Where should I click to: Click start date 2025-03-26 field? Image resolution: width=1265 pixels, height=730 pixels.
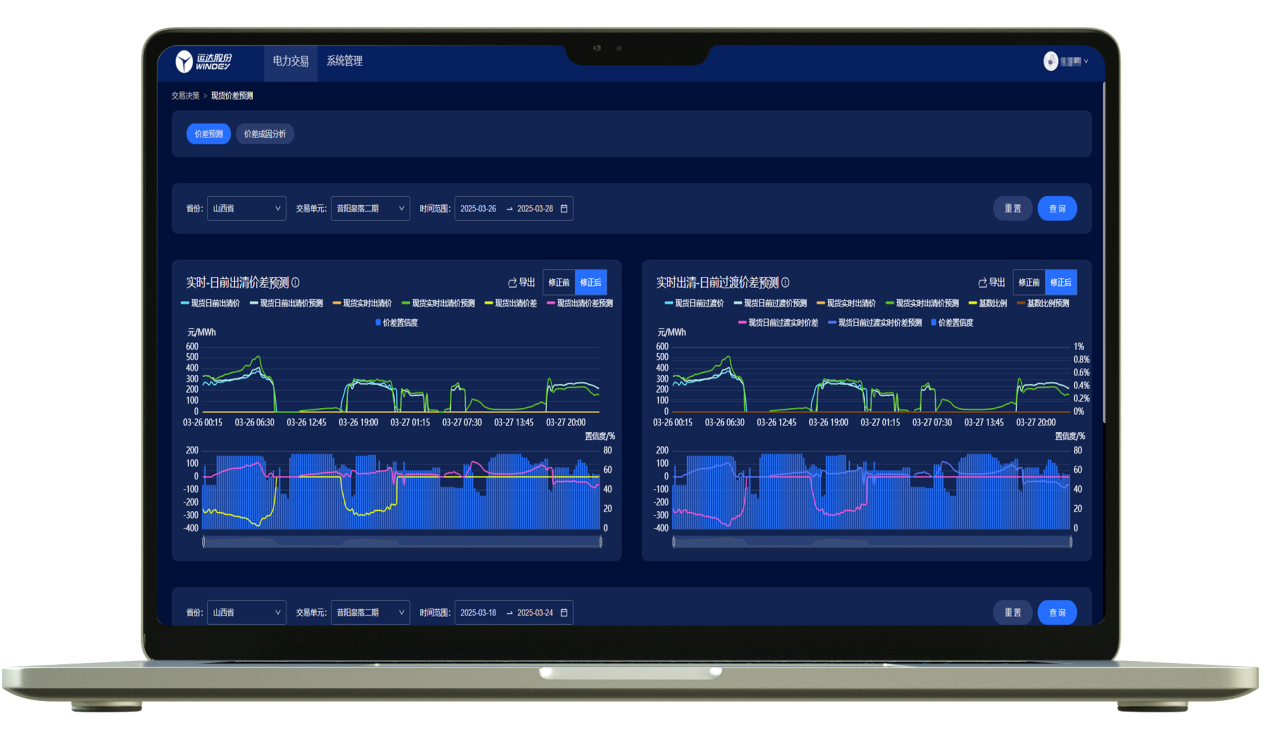[478, 209]
